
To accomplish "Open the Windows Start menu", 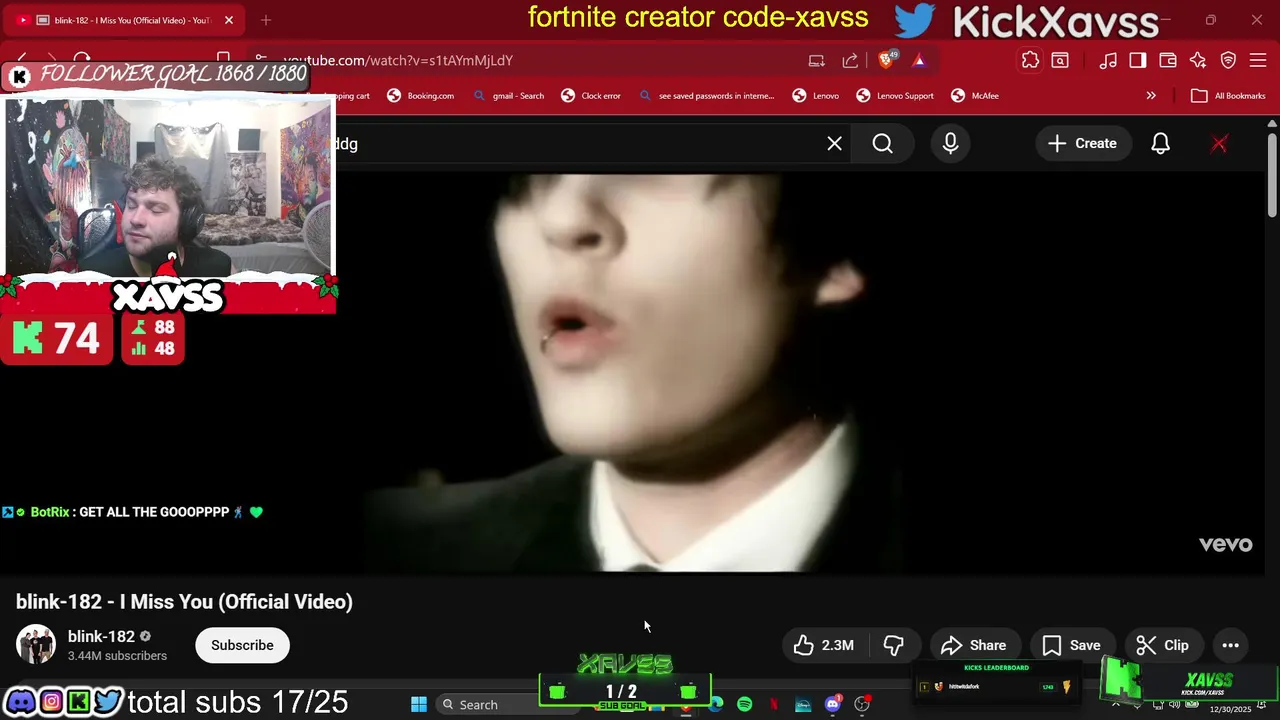I will pyautogui.click(x=419, y=705).
